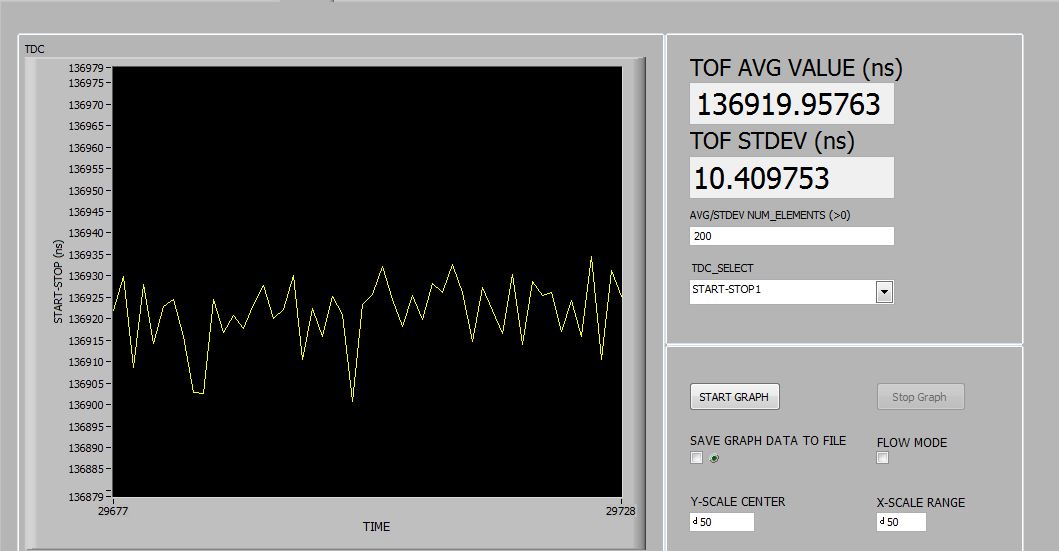Click the TOF AVG VALUE (ns) heading
This screenshot has height=551, width=1059.
click(x=796, y=68)
